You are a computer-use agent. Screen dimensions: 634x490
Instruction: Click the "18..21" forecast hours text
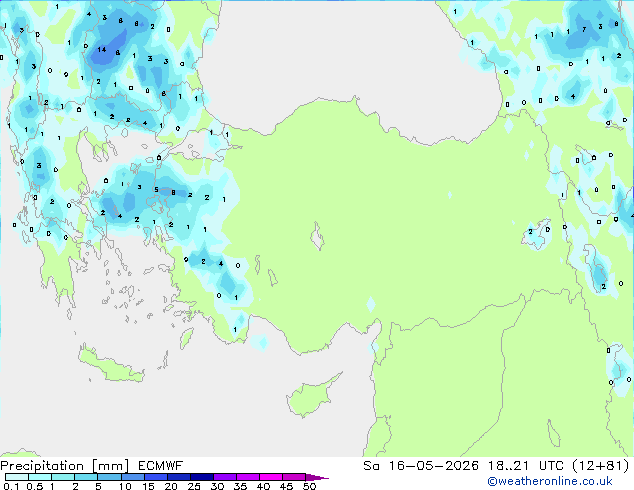[508, 466]
